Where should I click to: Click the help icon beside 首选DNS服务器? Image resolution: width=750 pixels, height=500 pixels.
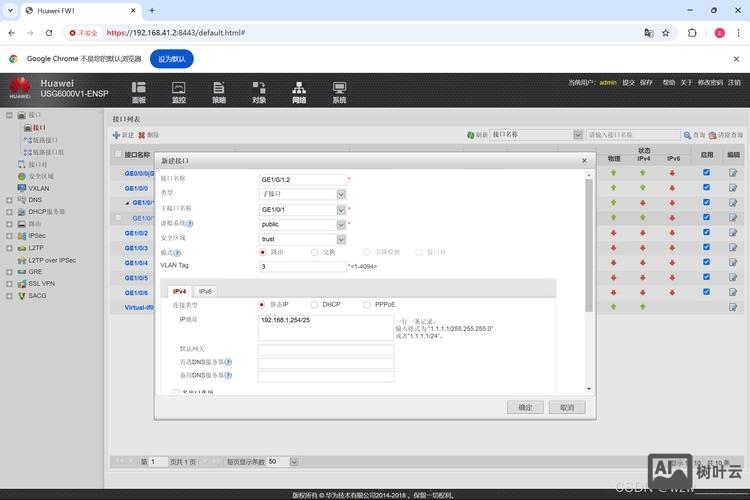tap(228, 362)
